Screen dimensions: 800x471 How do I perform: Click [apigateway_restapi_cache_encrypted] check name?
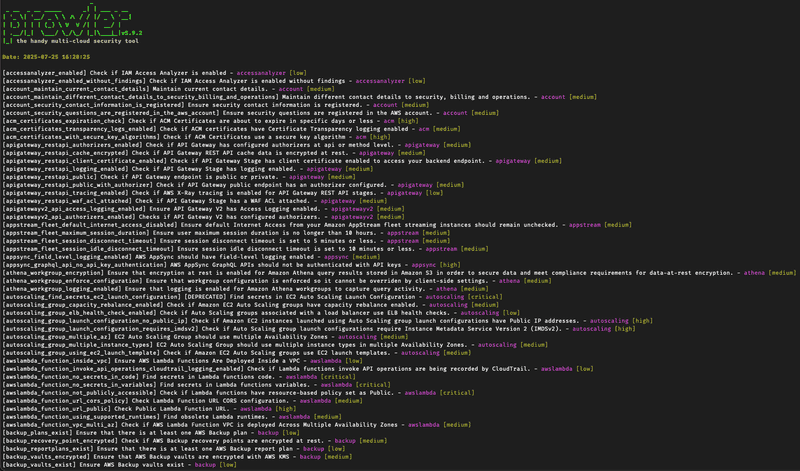65,153
